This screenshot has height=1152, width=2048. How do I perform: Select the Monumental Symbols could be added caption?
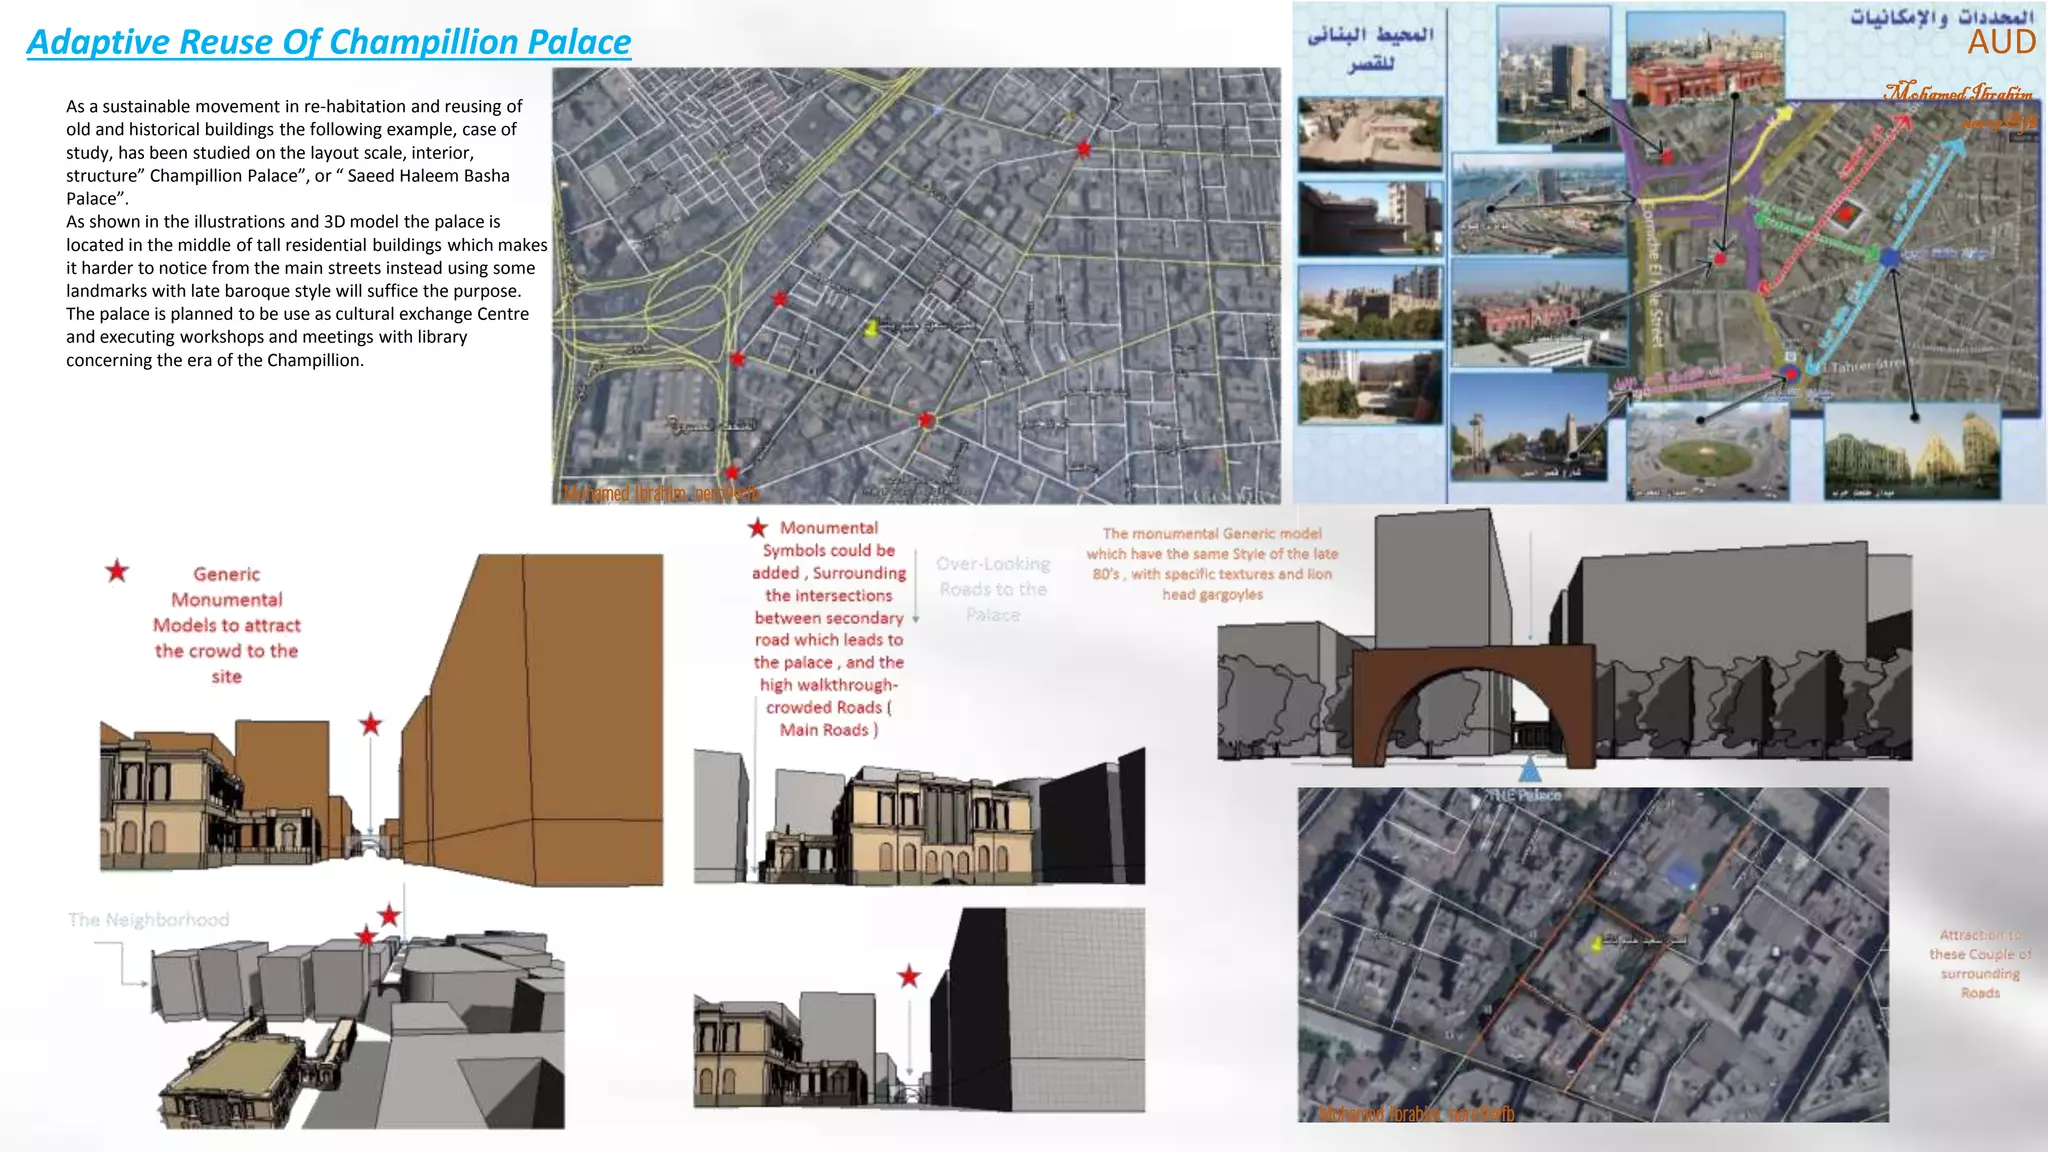(x=829, y=628)
